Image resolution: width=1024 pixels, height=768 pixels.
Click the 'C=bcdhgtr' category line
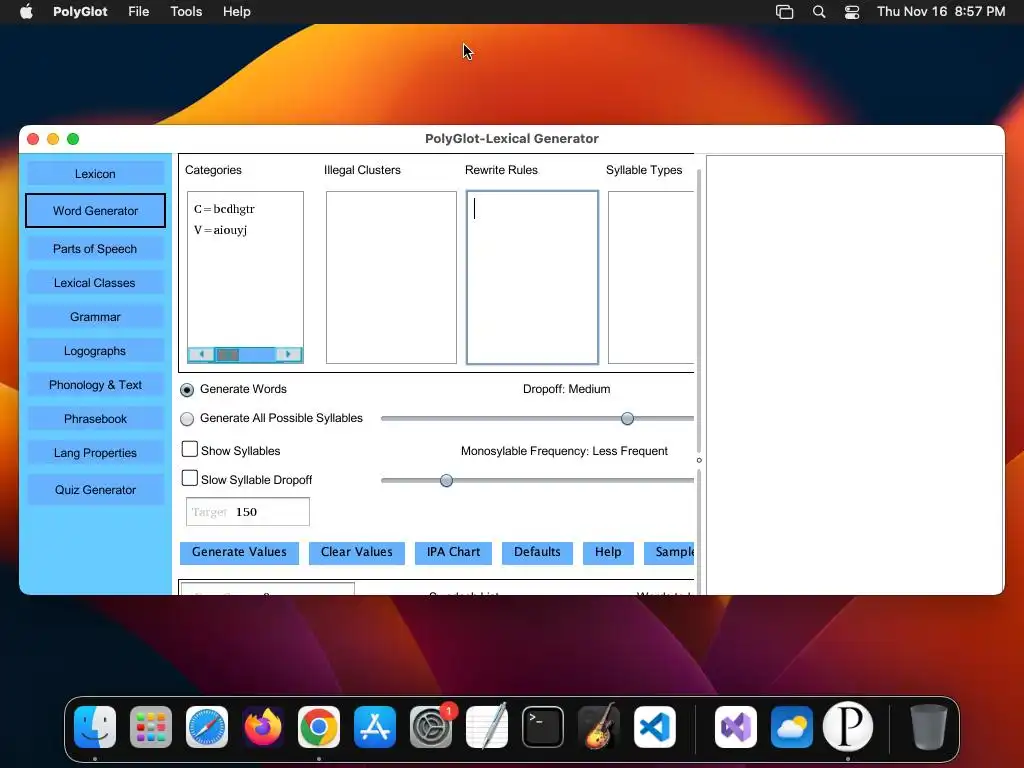coord(224,209)
